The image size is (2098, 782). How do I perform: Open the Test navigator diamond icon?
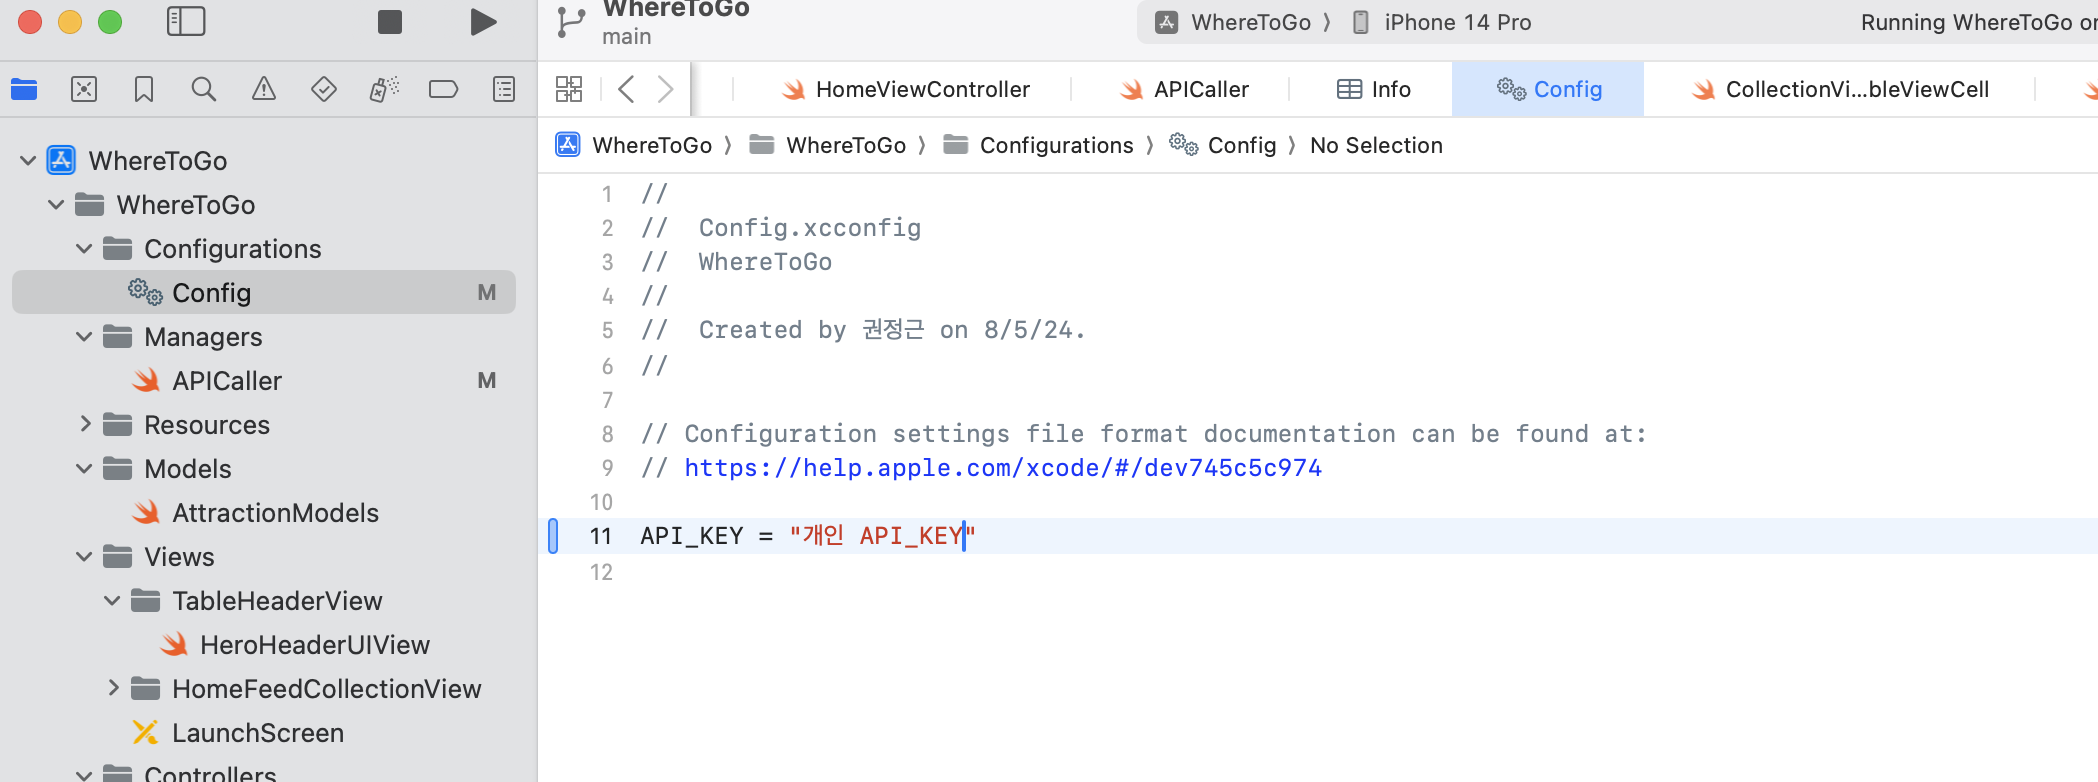[x=324, y=89]
